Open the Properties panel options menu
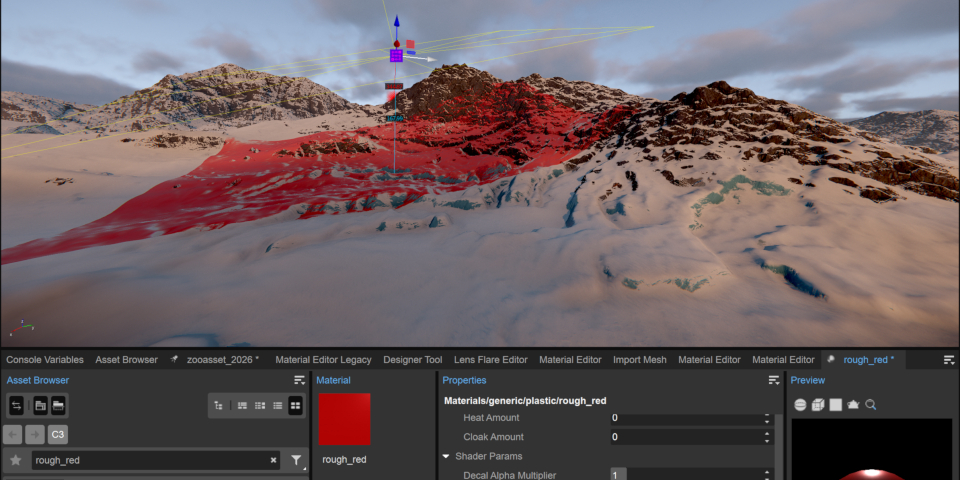The image size is (960, 480). click(x=773, y=380)
